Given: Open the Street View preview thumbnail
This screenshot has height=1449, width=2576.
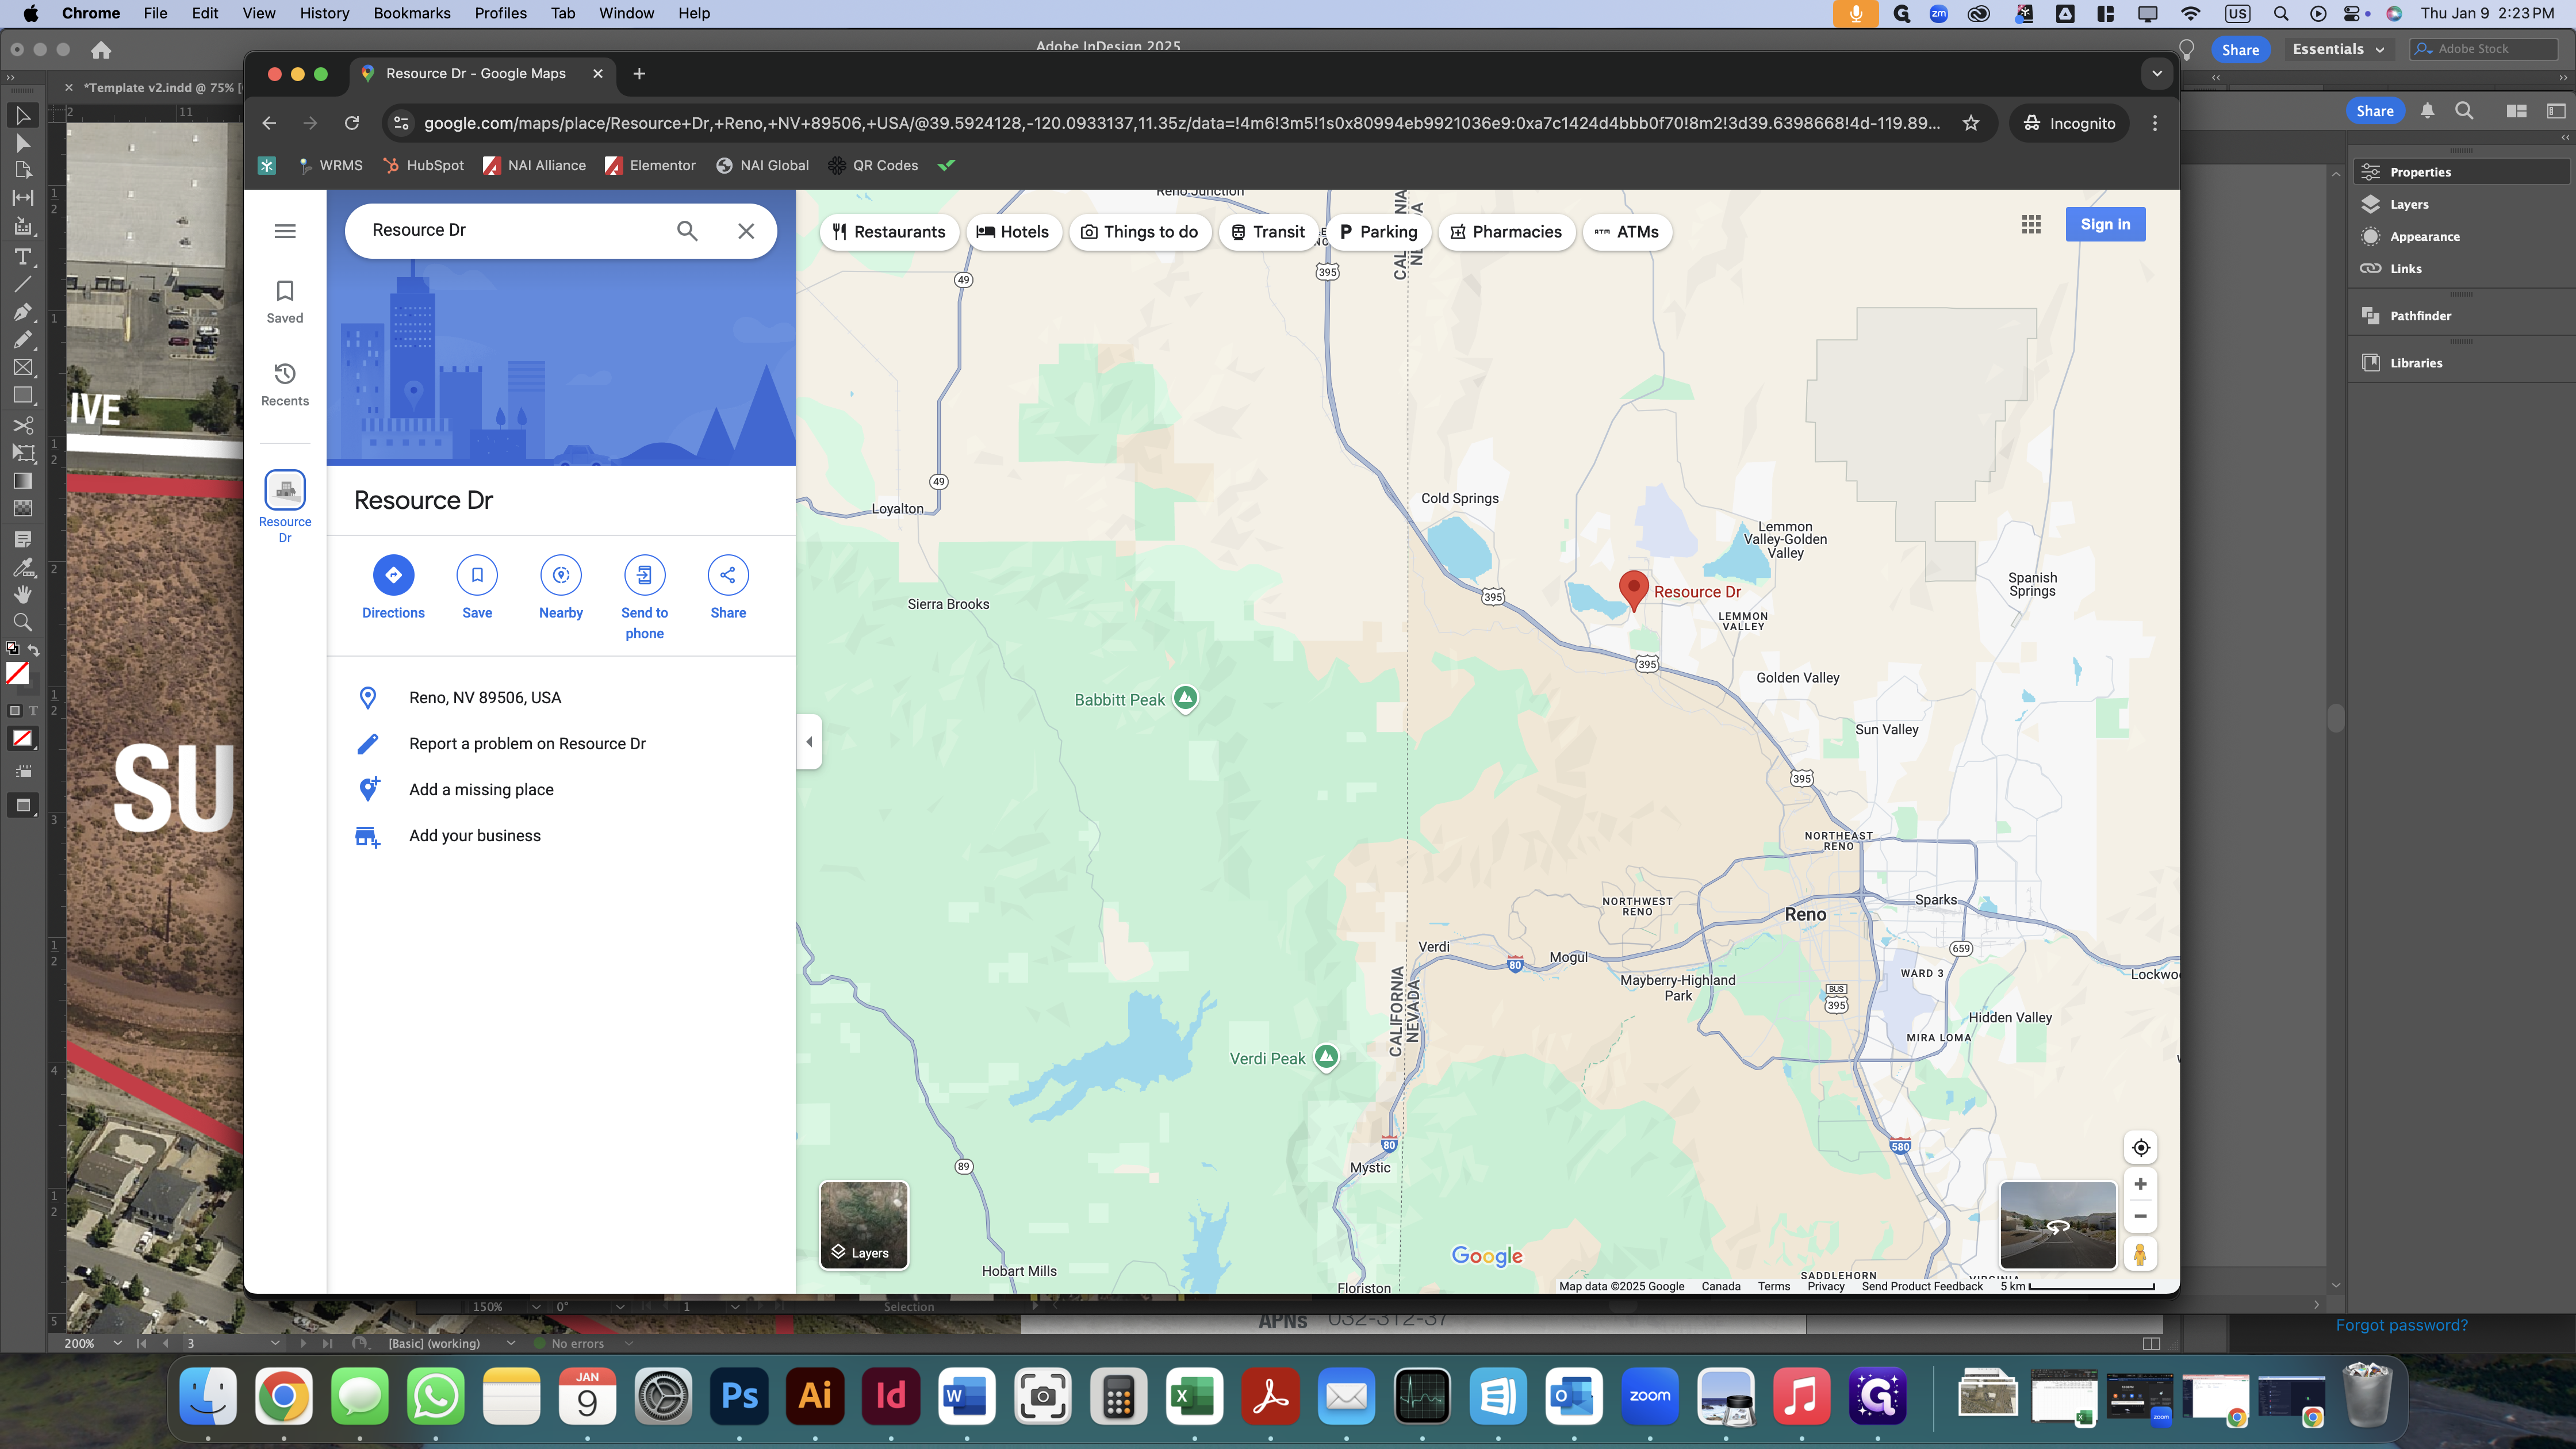Looking at the screenshot, I should point(2058,1225).
